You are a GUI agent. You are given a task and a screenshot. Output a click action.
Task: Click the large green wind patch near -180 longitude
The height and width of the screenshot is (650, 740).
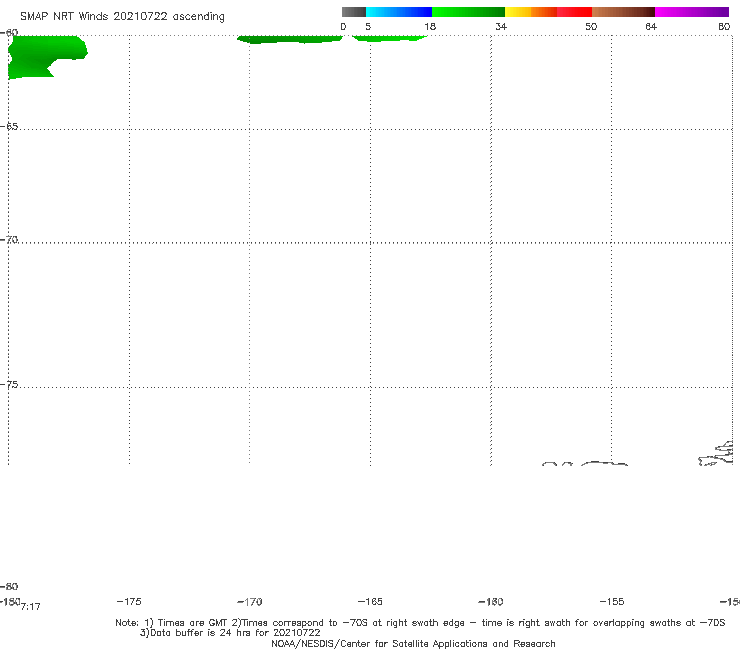point(42,56)
